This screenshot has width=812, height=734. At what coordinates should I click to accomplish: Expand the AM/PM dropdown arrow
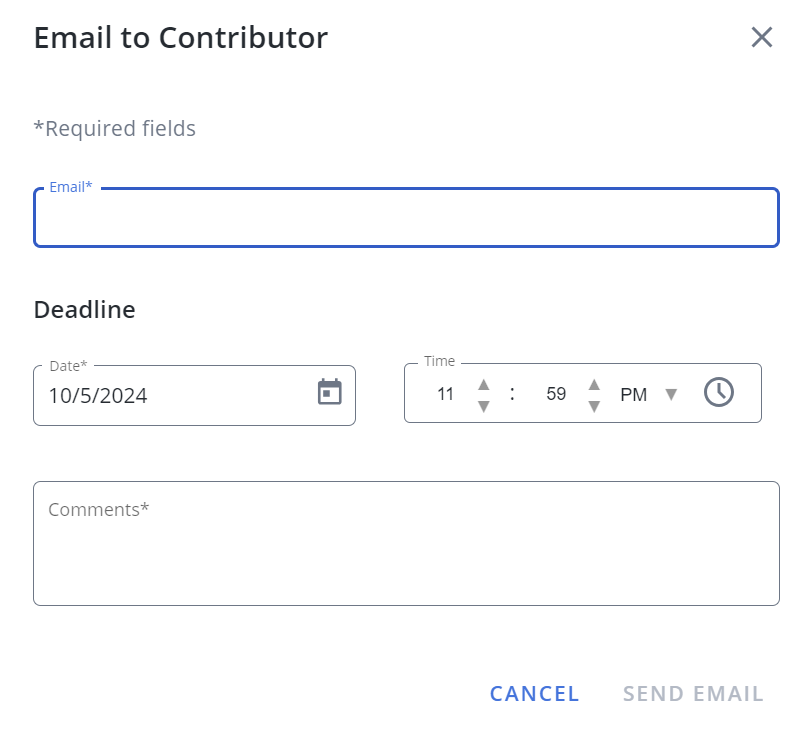click(x=671, y=395)
